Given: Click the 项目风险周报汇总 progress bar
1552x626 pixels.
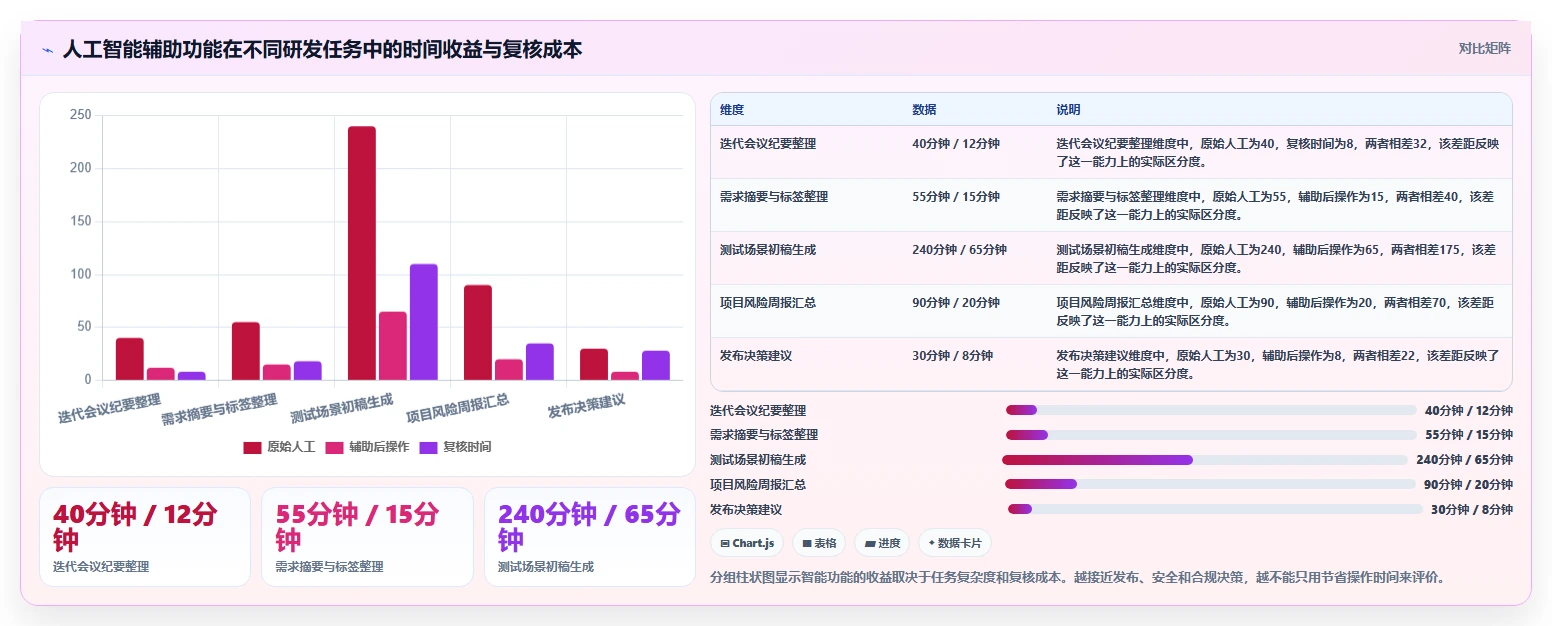Looking at the screenshot, I should click(x=1210, y=484).
